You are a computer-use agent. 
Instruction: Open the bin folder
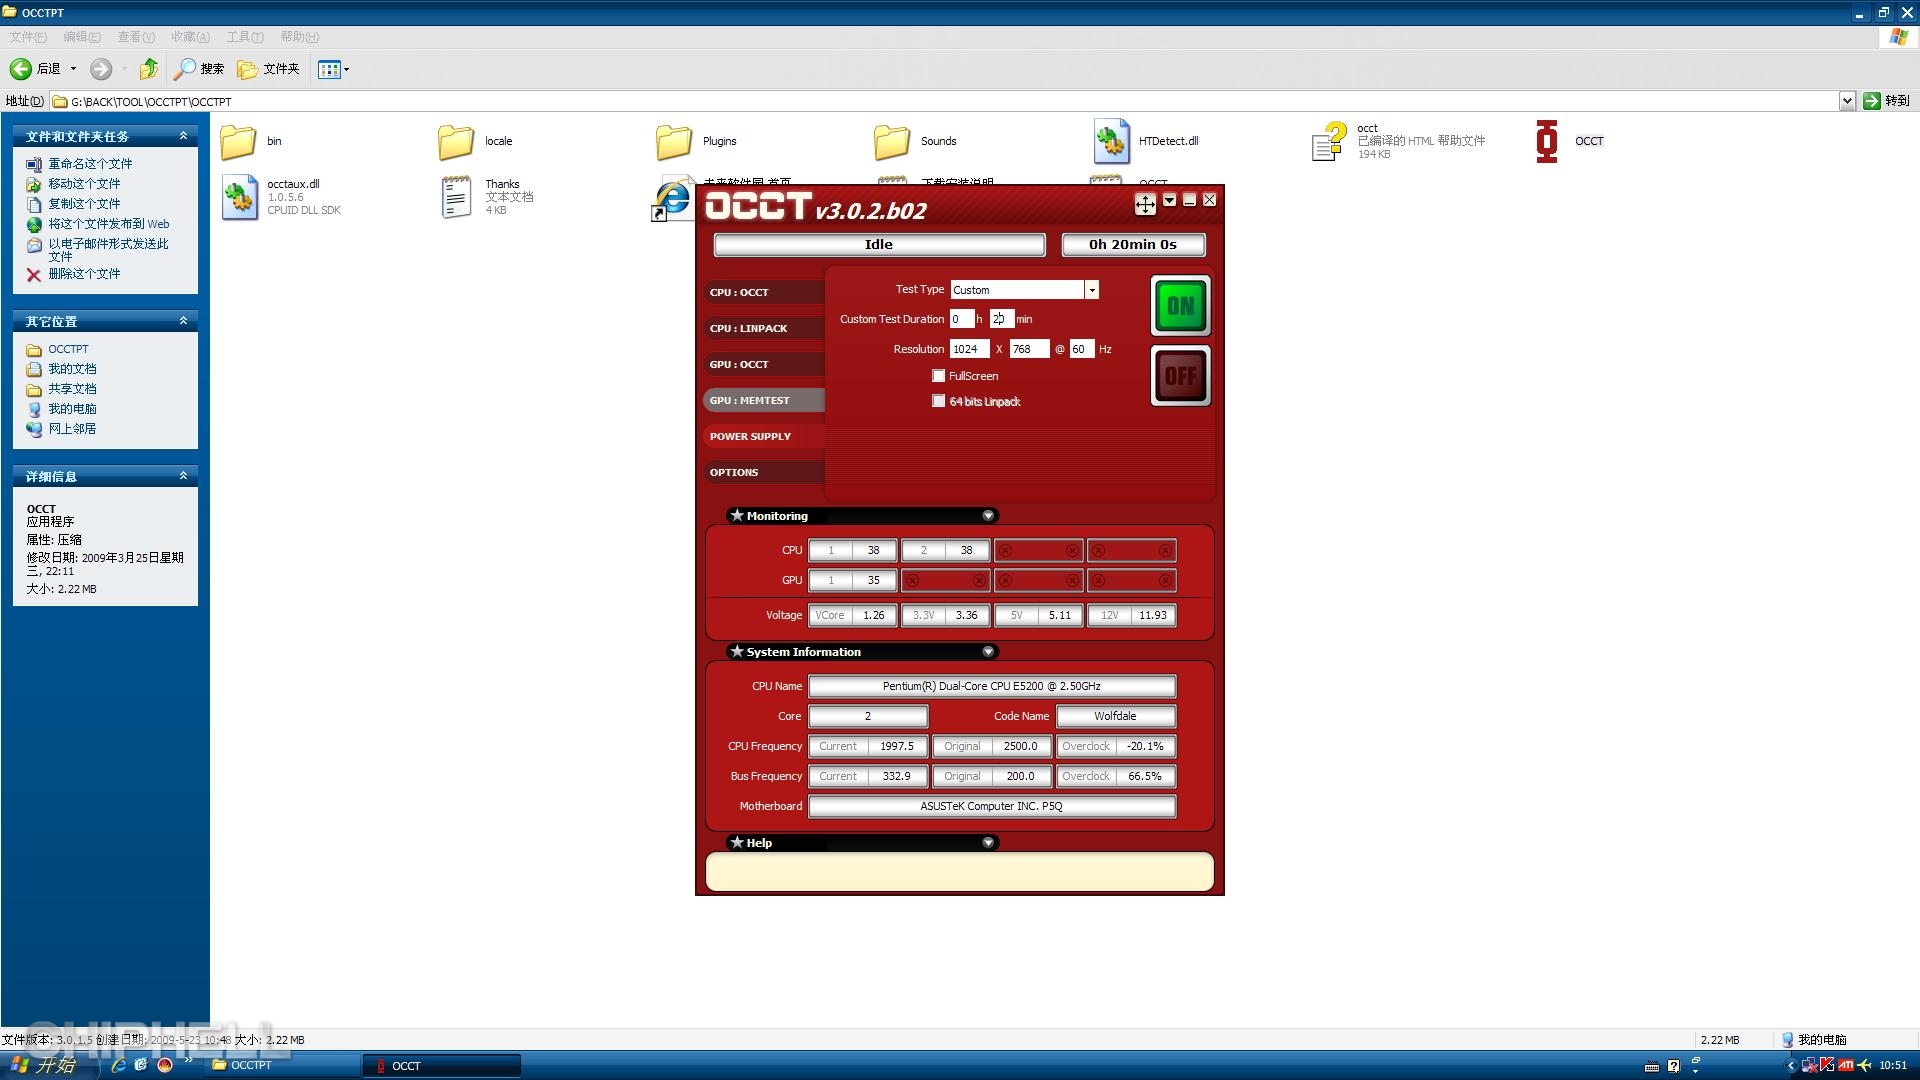[x=238, y=142]
